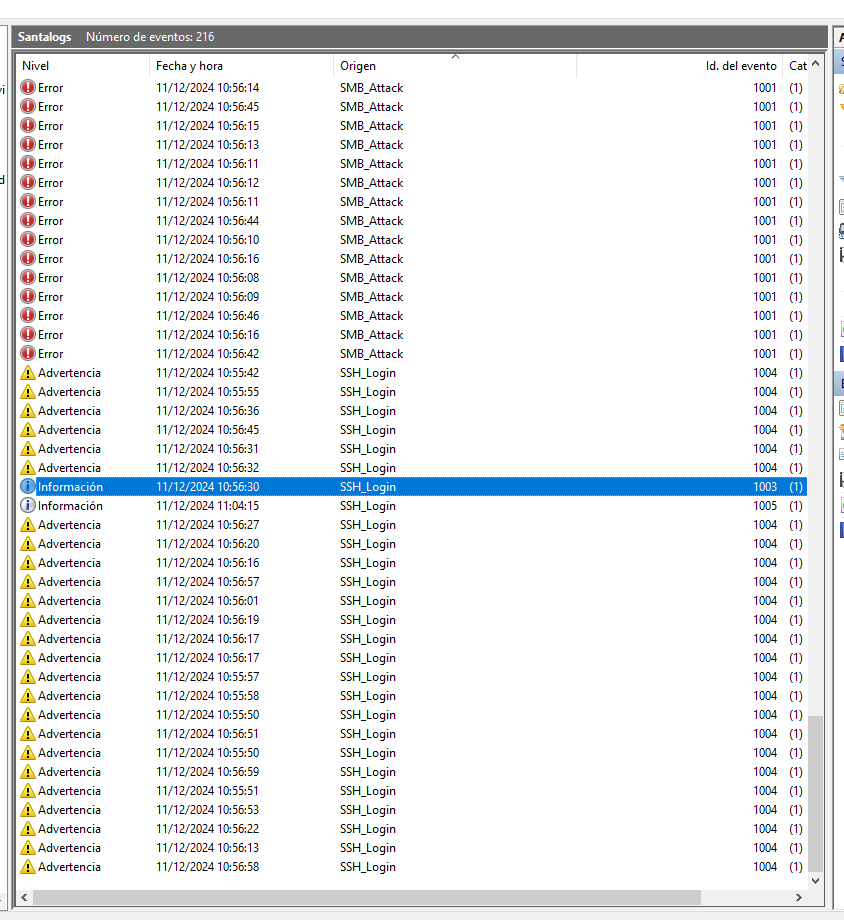The image size is (844, 920).
Task: Click the error icon of the 10:56:12 row
Action: pos(28,182)
